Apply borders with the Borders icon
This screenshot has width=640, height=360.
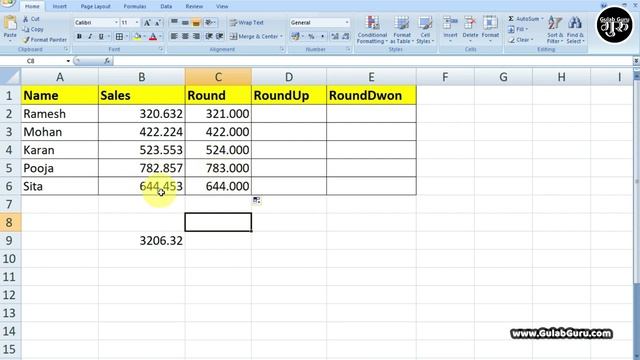[119, 37]
